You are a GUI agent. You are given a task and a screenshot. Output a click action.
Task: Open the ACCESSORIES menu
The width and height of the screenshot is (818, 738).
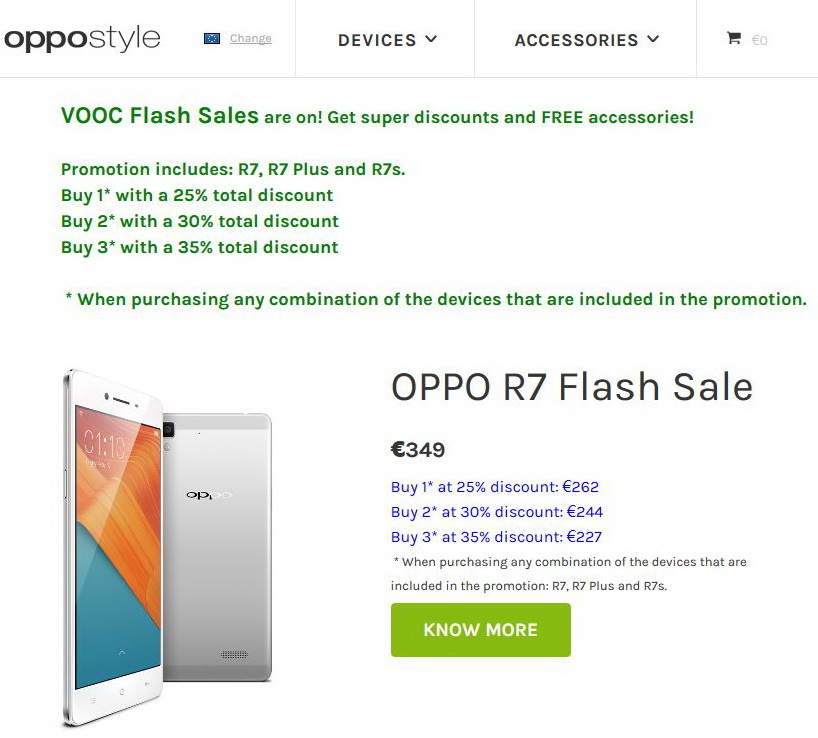(x=576, y=40)
